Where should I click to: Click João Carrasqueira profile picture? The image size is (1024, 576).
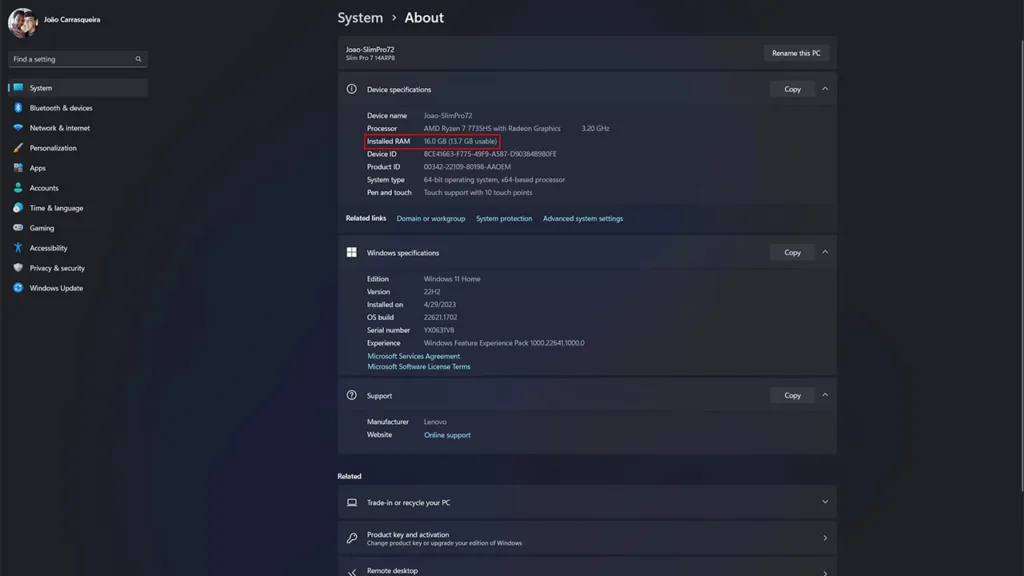click(x=22, y=22)
